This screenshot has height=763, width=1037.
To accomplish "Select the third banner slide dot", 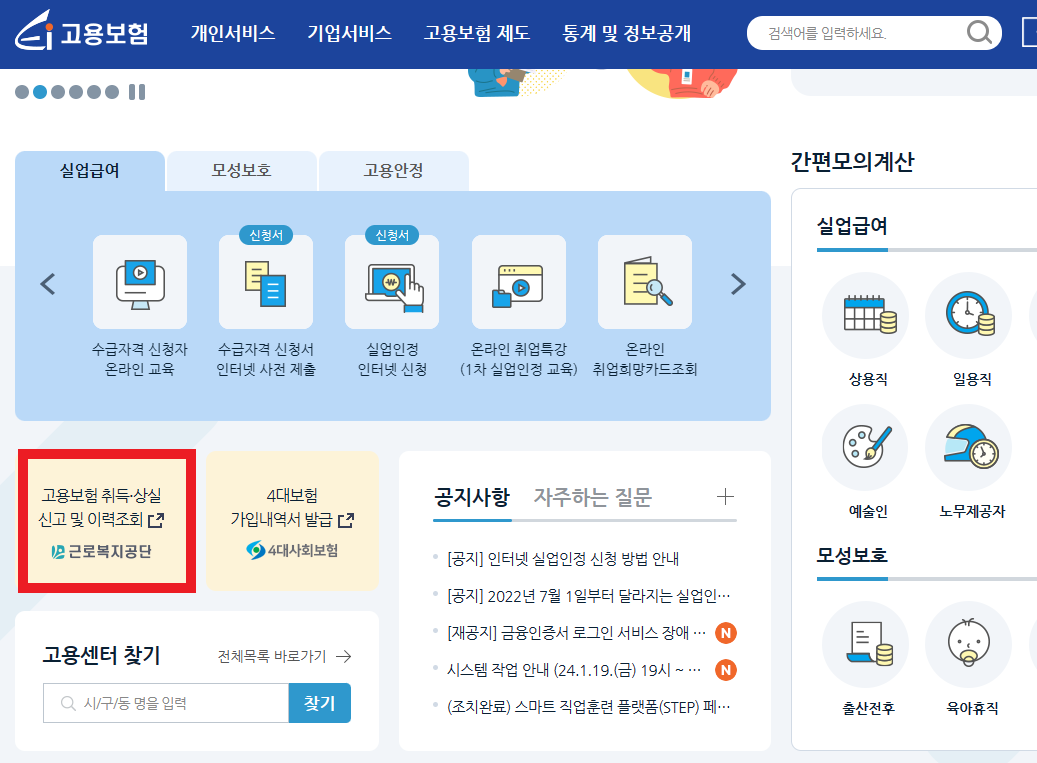I will coord(58,92).
